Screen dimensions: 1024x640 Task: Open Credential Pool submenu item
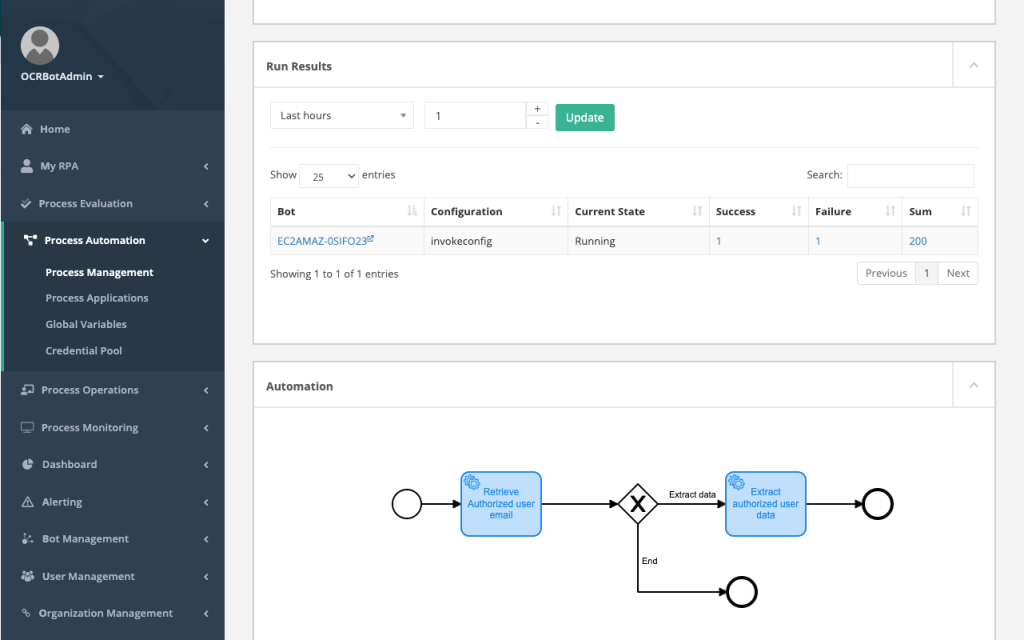coord(84,351)
